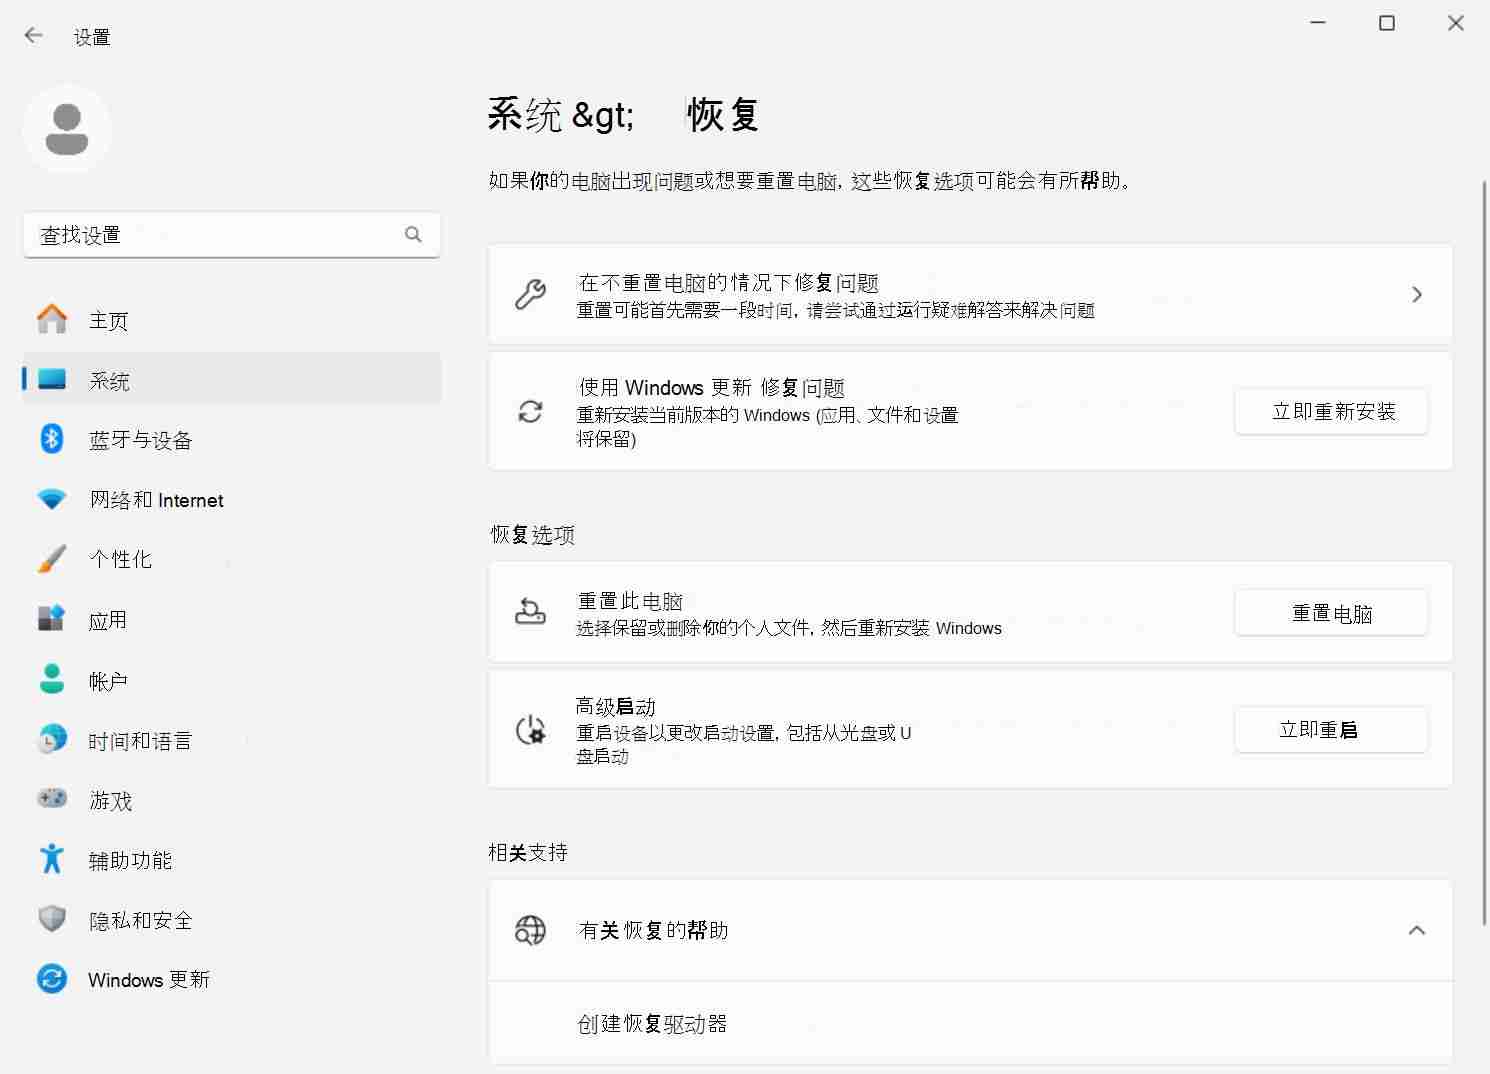1490x1074 pixels.
Task: Open Gaming settings via the controller icon
Action: [51, 799]
